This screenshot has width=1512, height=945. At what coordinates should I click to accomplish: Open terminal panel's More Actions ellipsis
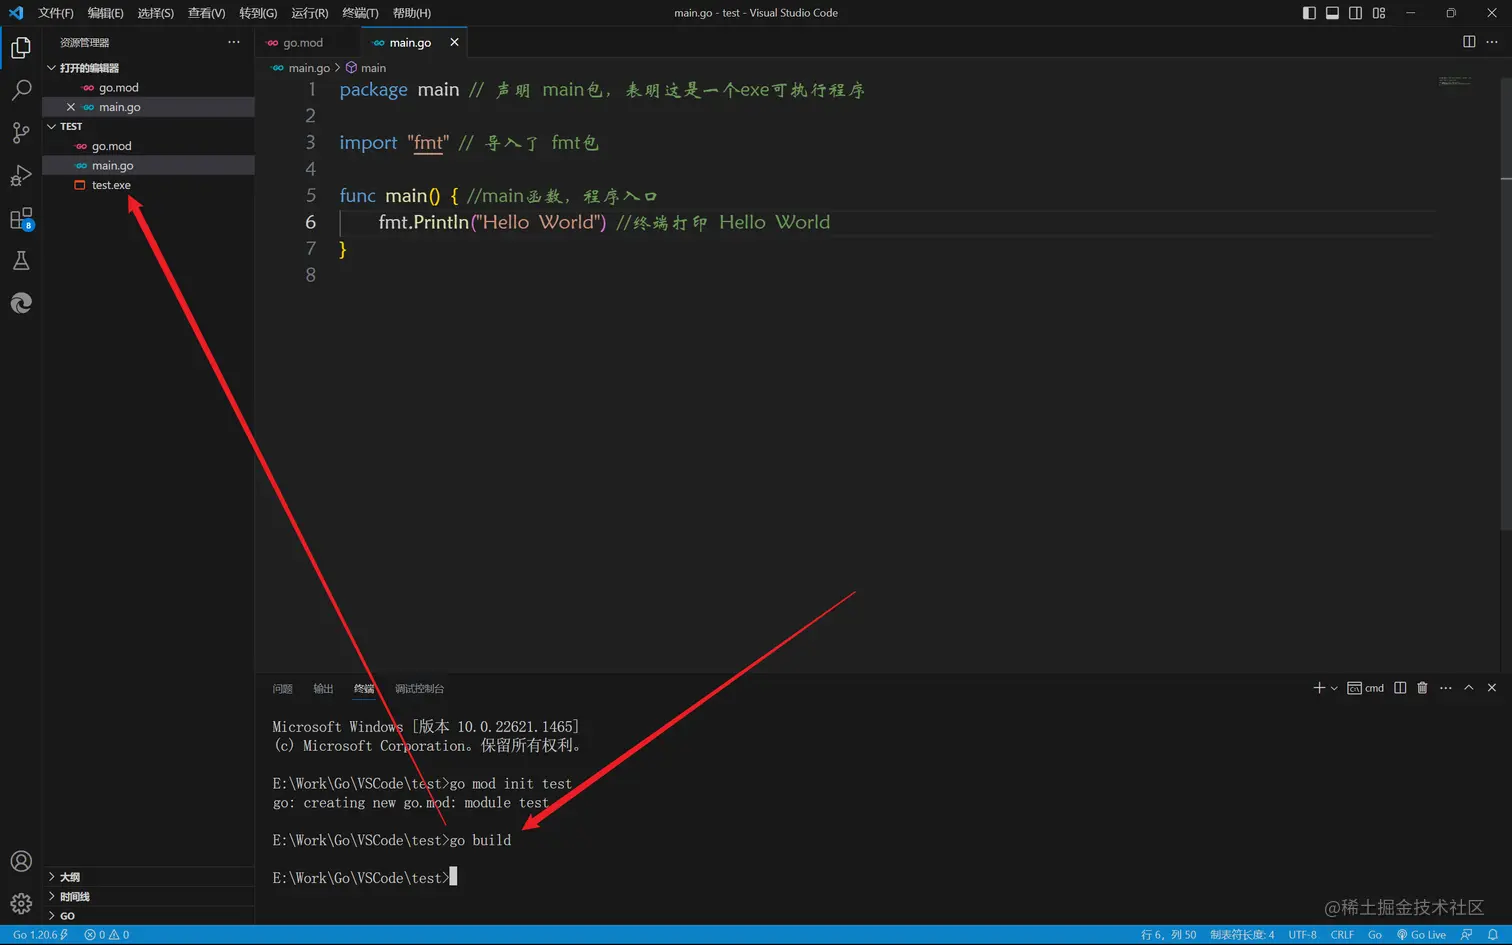pyautogui.click(x=1446, y=688)
